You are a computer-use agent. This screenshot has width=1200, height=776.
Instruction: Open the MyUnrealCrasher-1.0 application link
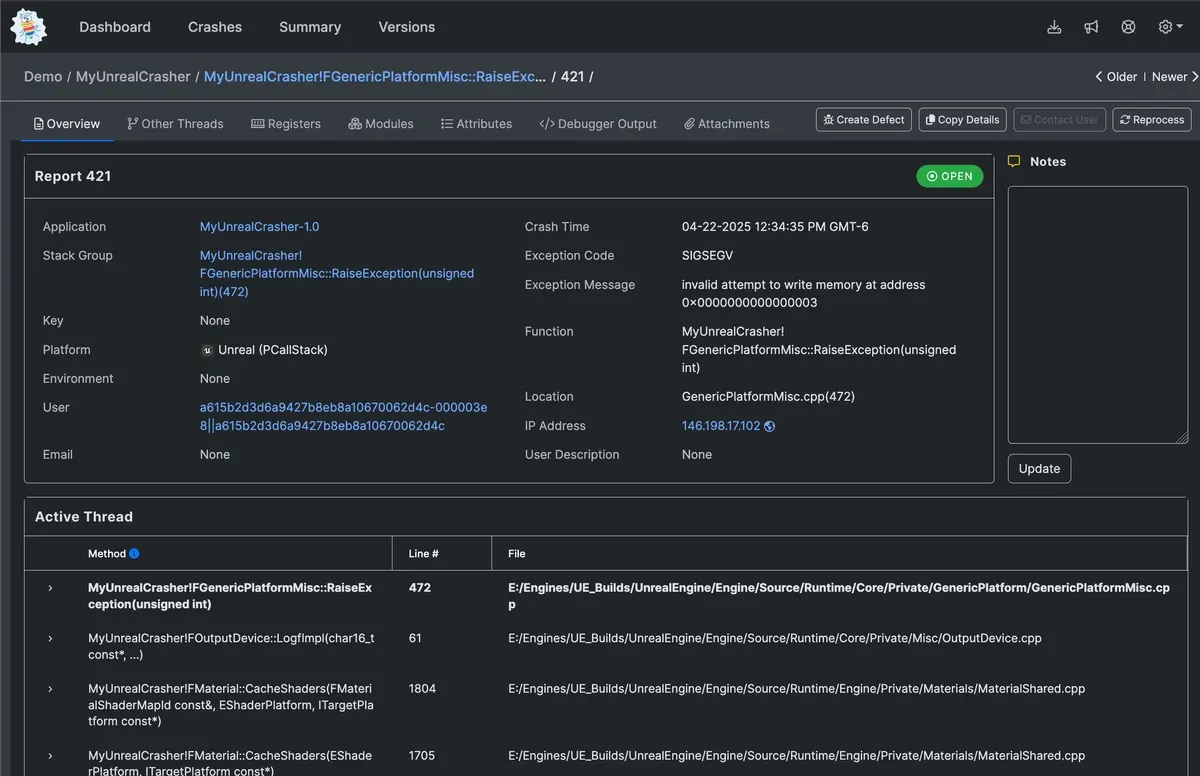click(259, 227)
